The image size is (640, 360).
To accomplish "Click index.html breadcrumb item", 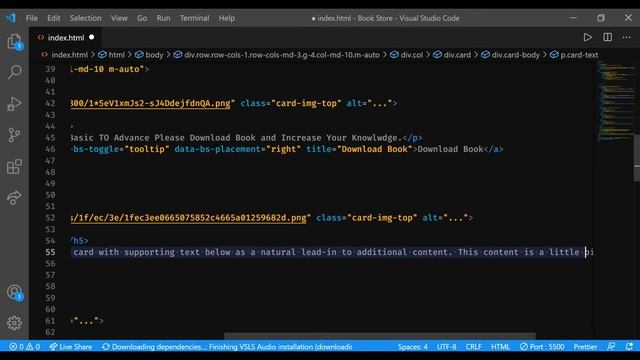I will click(65, 55).
